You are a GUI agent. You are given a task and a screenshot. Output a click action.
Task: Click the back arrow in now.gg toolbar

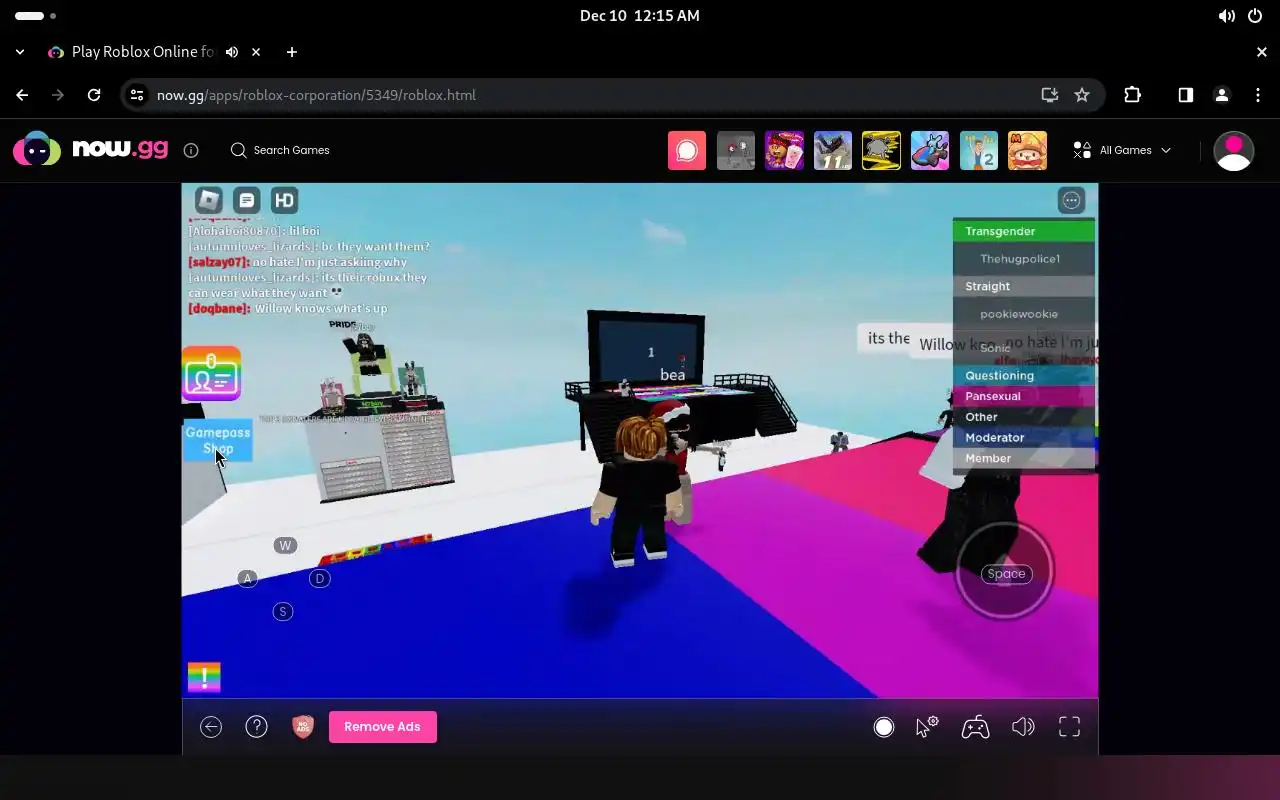pyautogui.click(x=211, y=727)
